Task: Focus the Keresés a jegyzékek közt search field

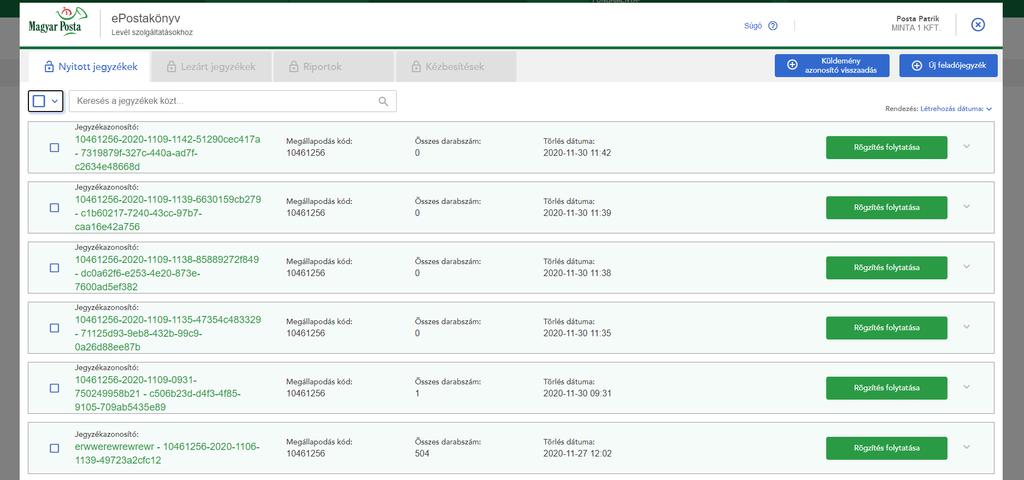Action: 232,101
